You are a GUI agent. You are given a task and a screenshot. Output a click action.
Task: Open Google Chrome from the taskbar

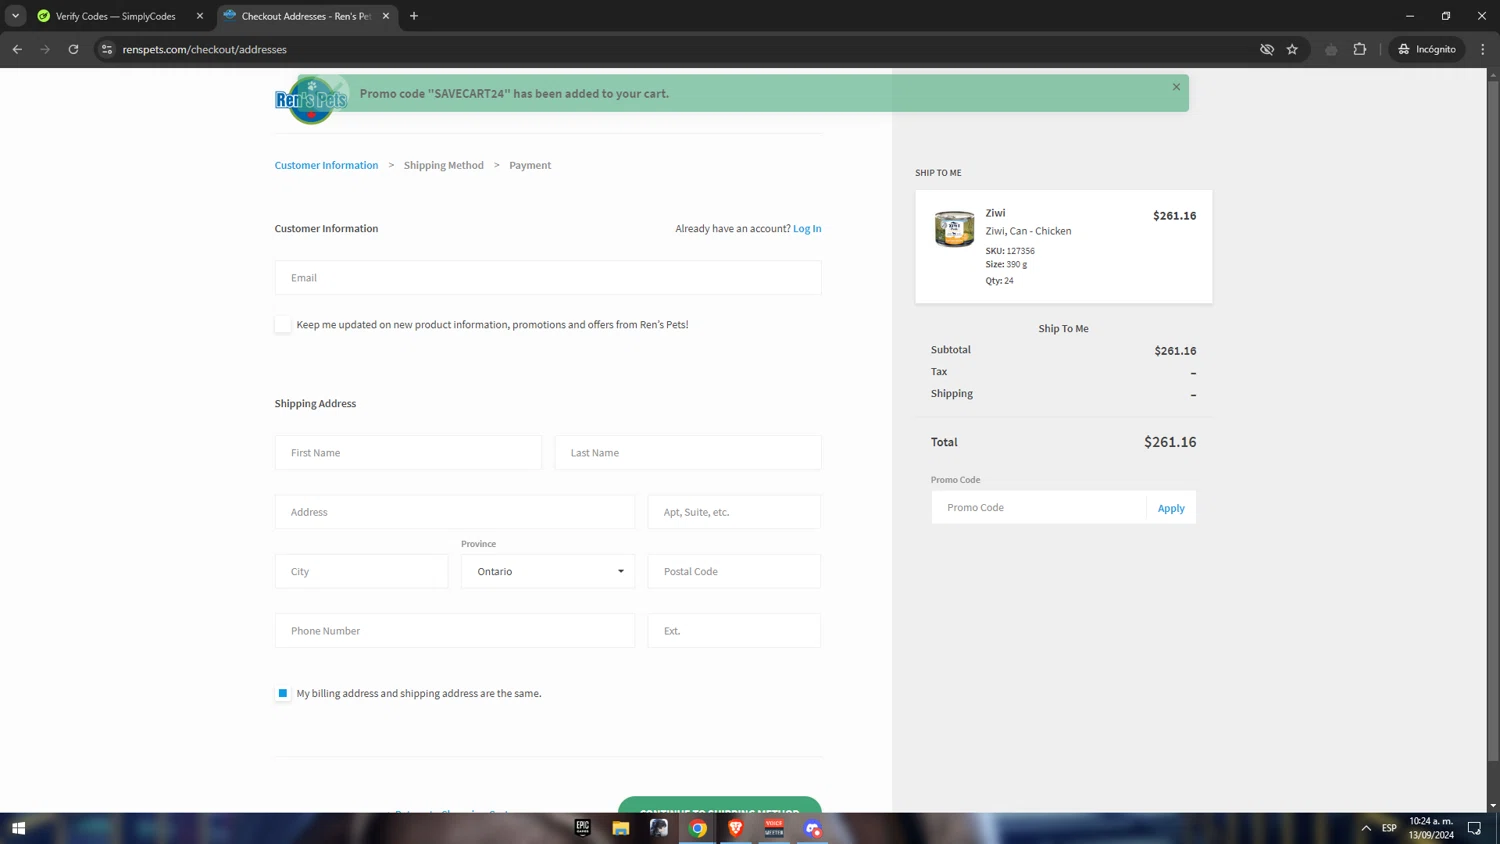coord(698,828)
